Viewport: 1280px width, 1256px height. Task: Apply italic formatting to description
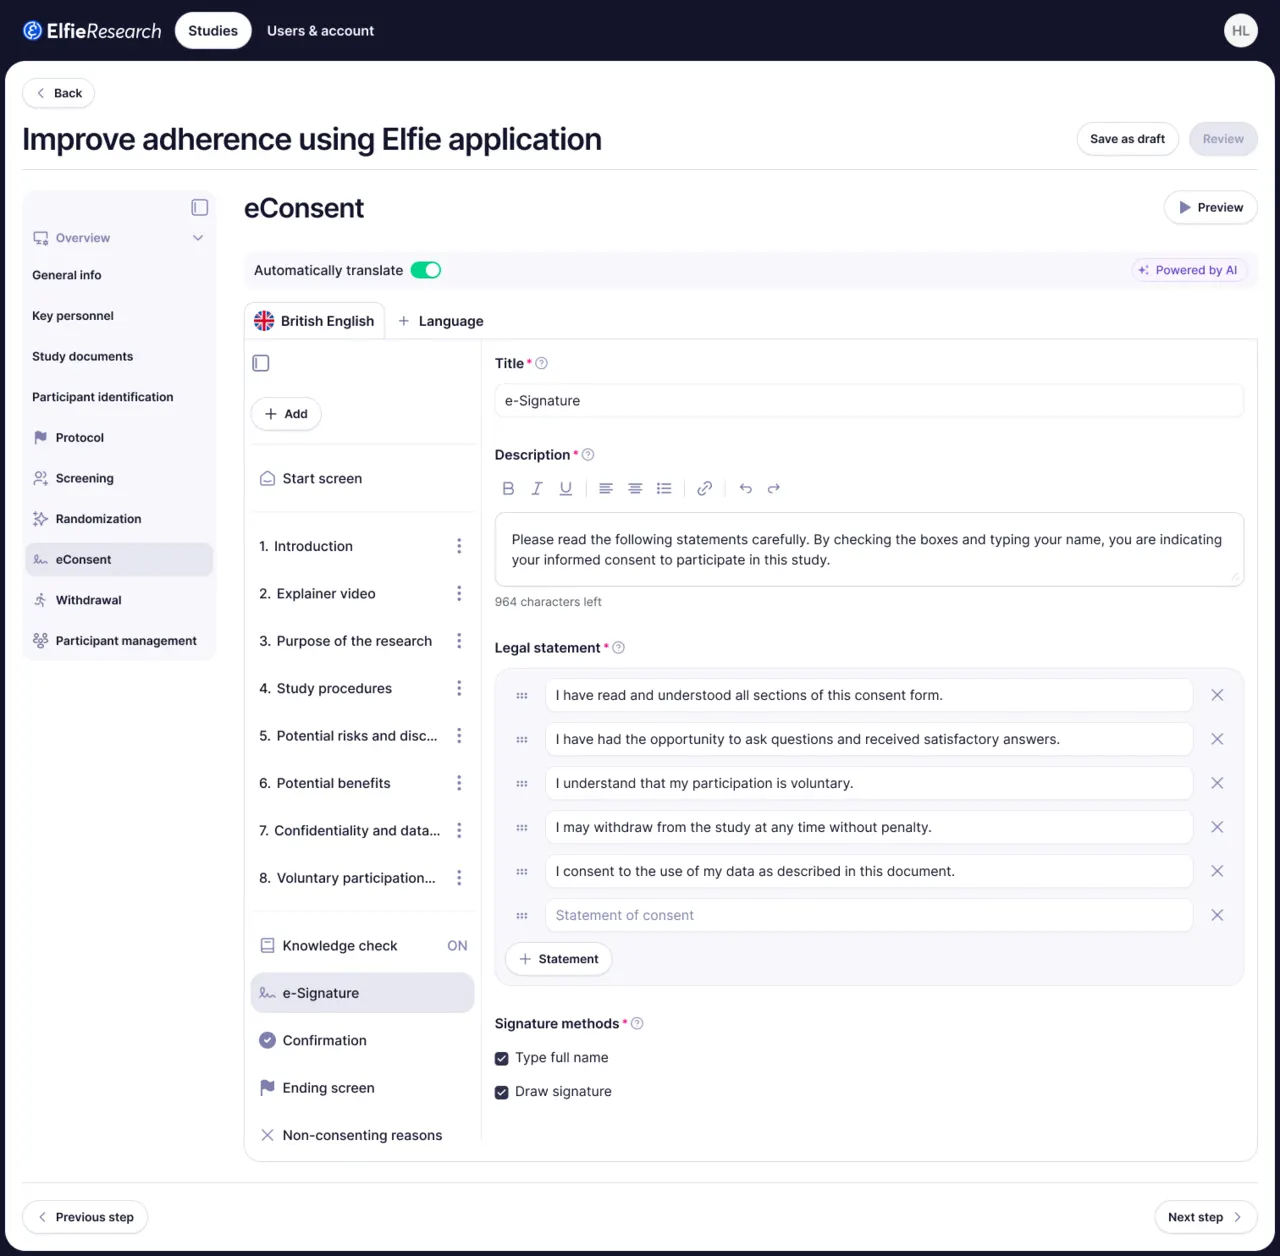(537, 489)
